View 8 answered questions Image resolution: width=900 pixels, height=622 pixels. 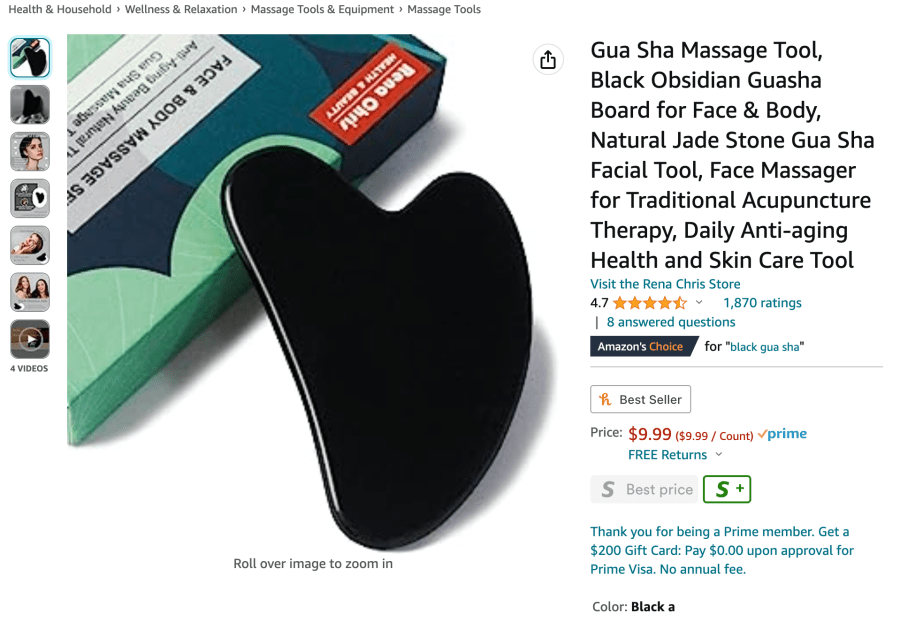point(670,322)
